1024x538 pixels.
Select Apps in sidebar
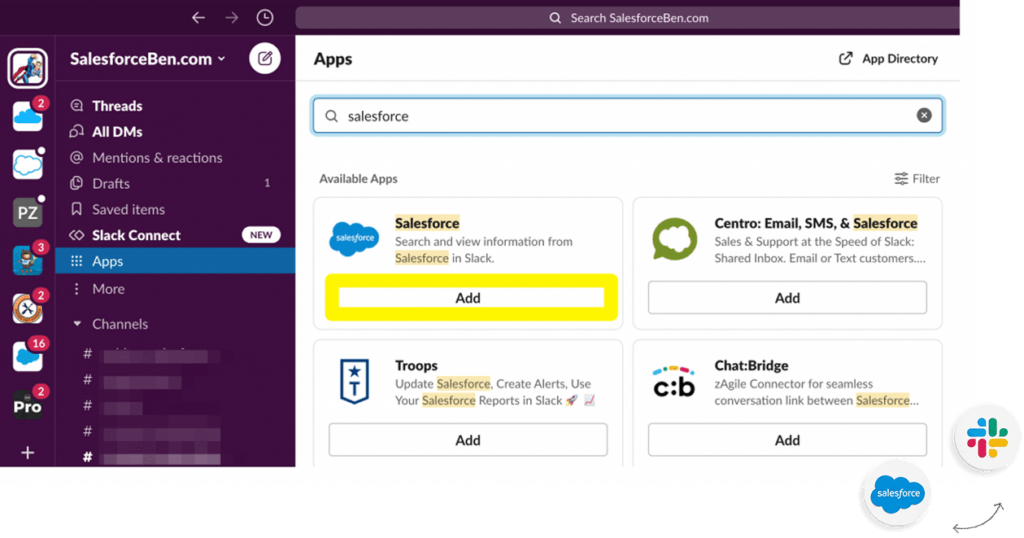[175, 261]
